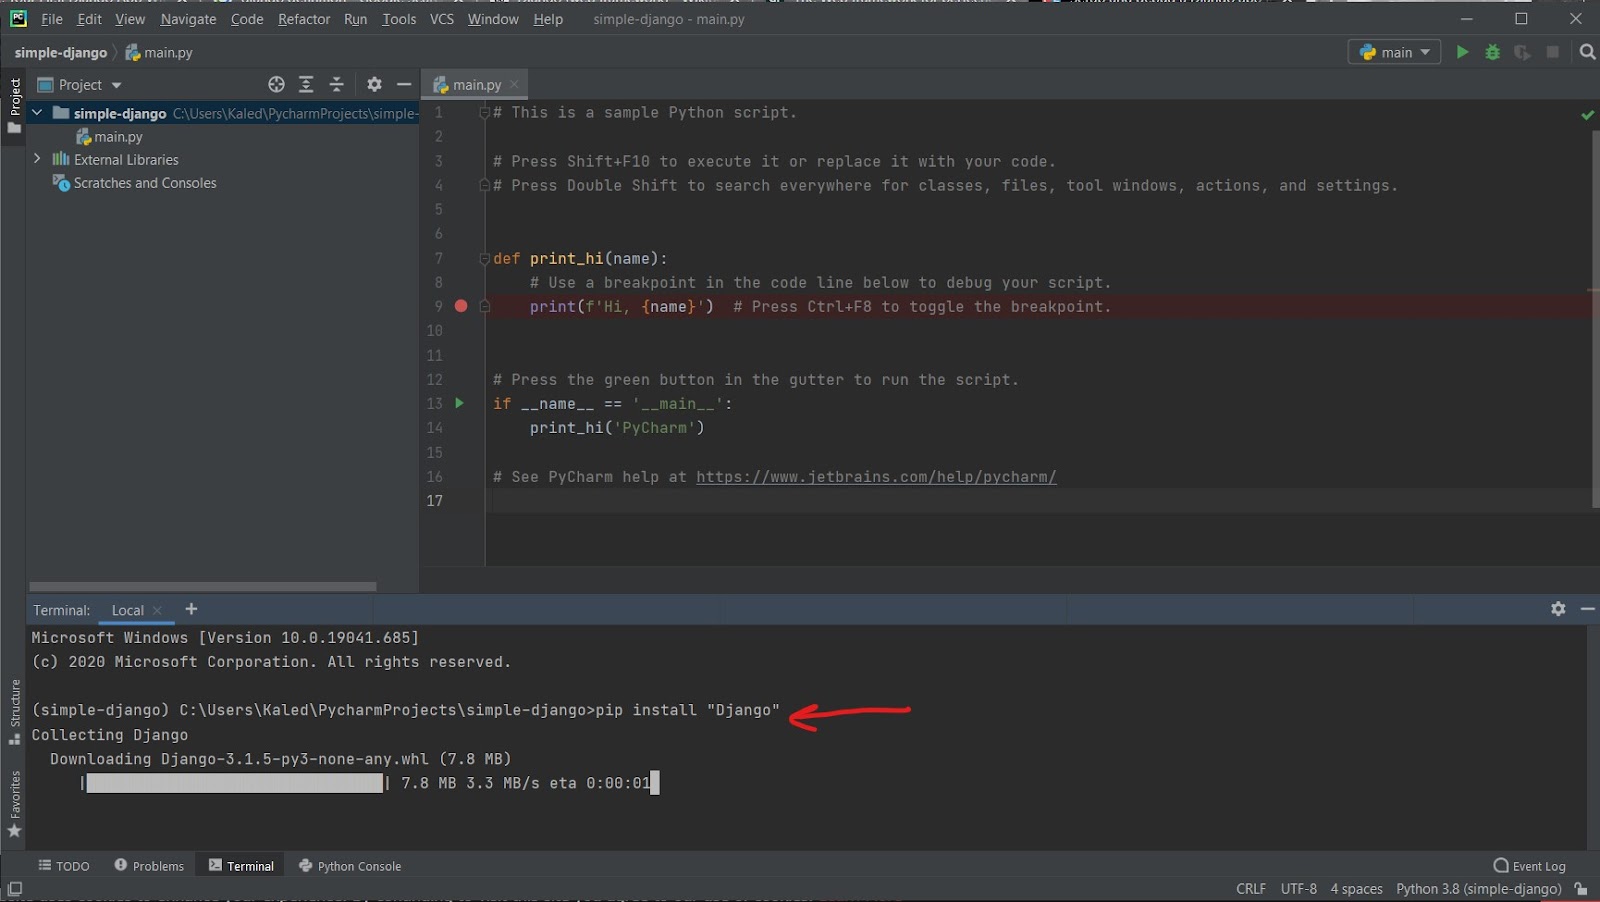Open the Favorites tool window
Image resolution: width=1600 pixels, height=902 pixels.
tap(14, 804)
